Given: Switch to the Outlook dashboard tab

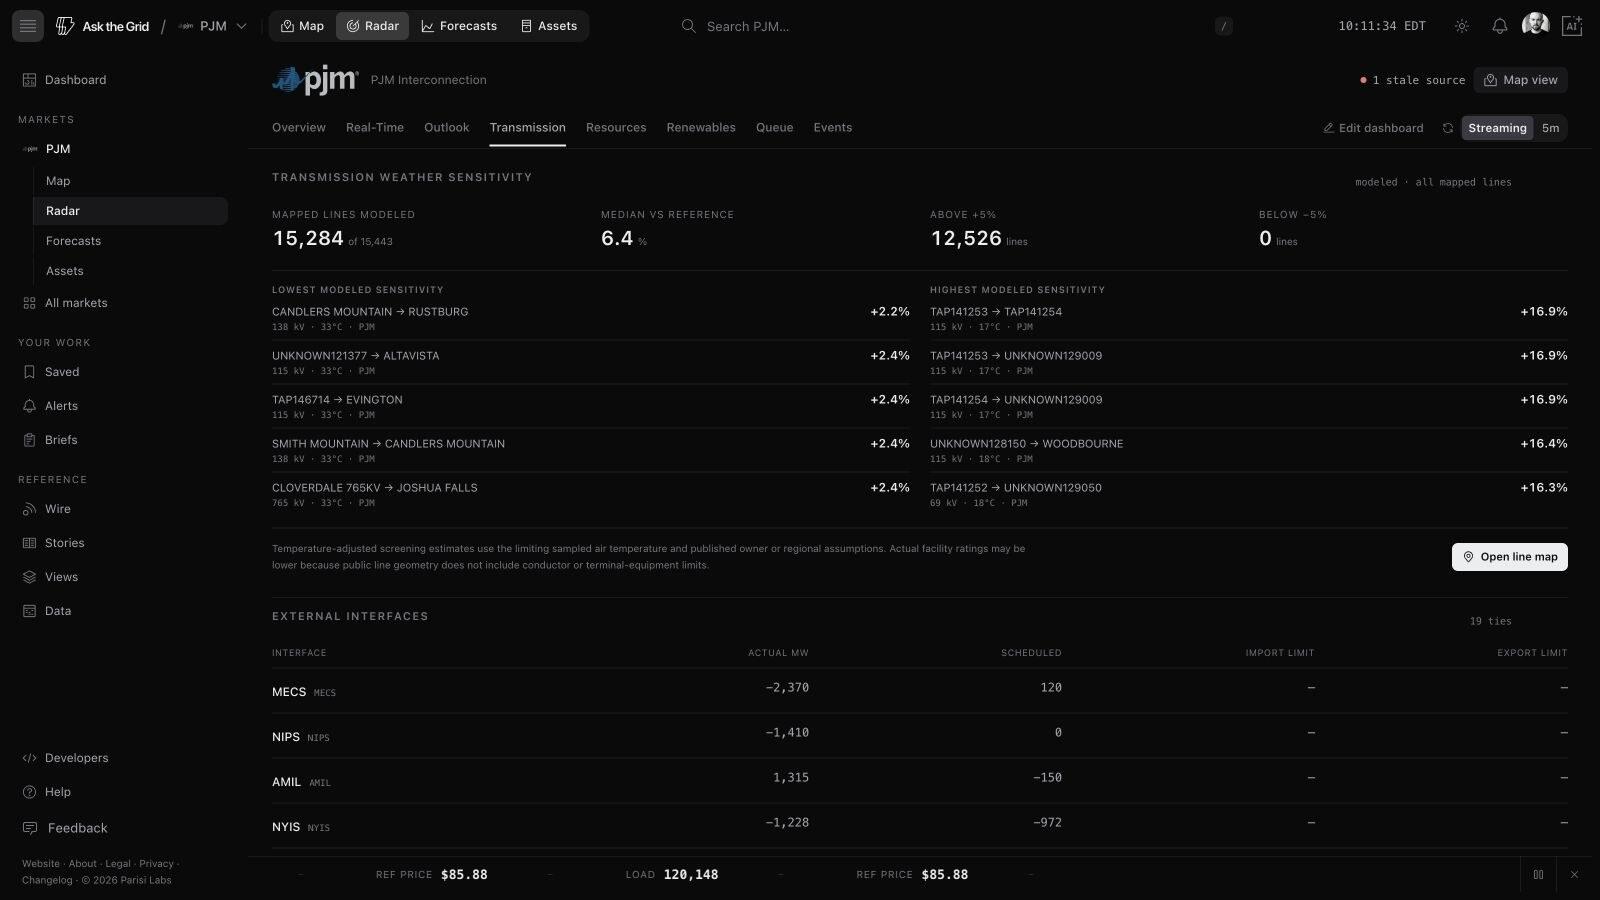Looking at the screenshot, I should tap(446, 128).
